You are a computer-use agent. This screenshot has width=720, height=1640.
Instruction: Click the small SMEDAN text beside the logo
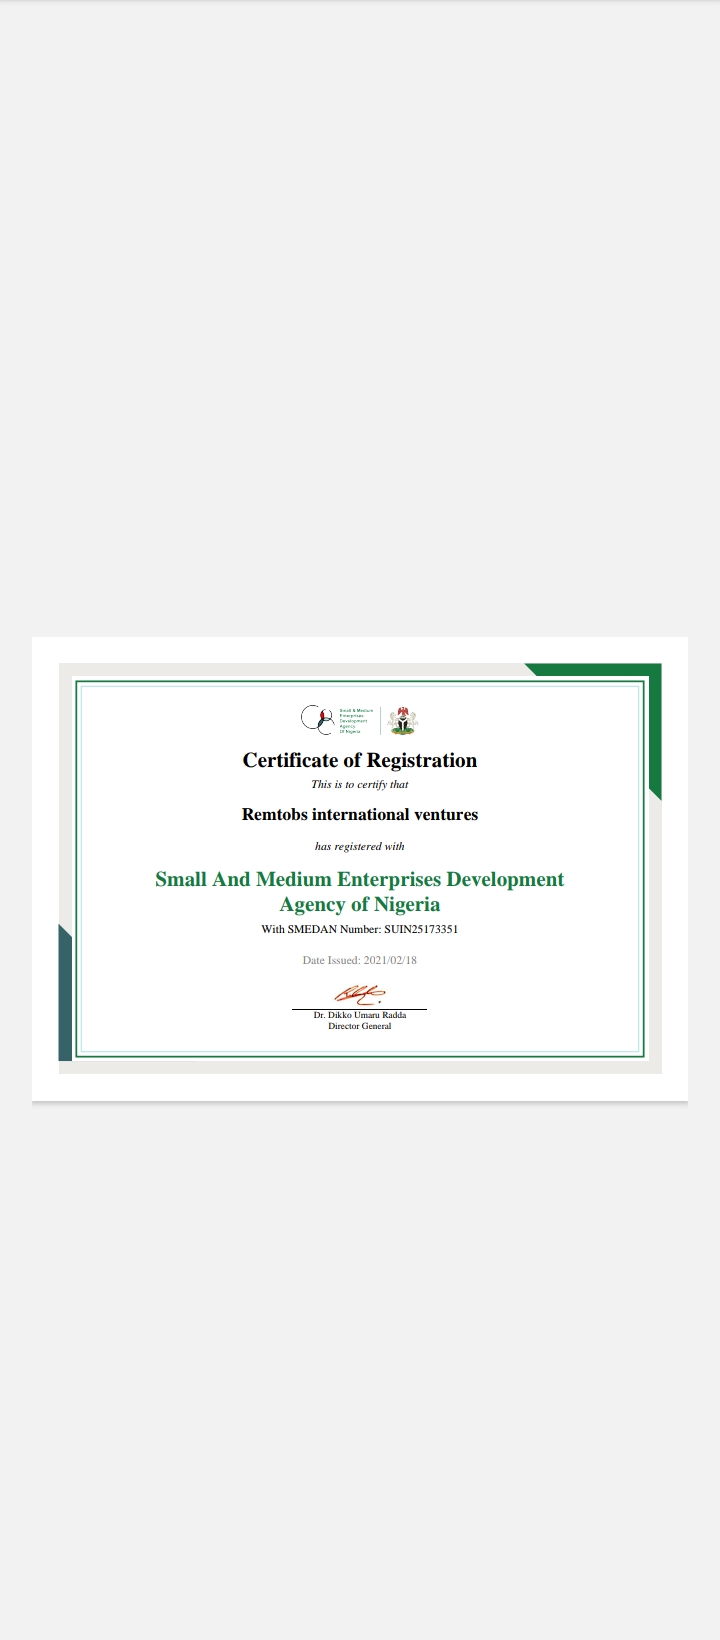355,720
